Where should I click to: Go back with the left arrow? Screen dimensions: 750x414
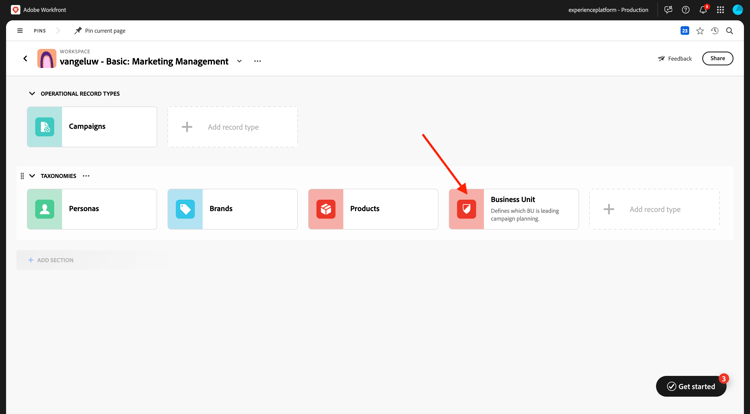25,58
